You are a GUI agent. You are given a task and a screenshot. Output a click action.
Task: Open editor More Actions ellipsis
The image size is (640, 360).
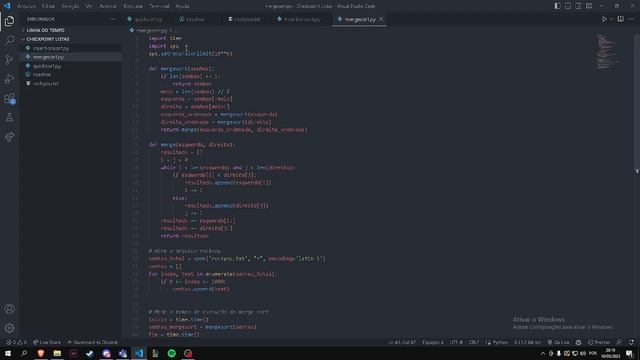click(x=631, y=19)
